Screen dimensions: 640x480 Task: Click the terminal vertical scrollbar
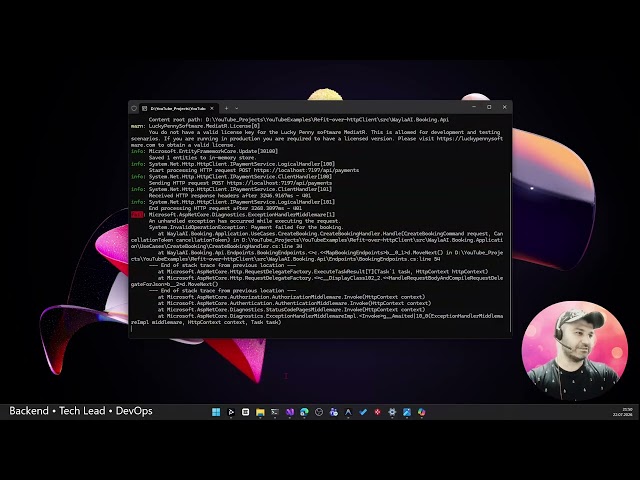(510, 251)
